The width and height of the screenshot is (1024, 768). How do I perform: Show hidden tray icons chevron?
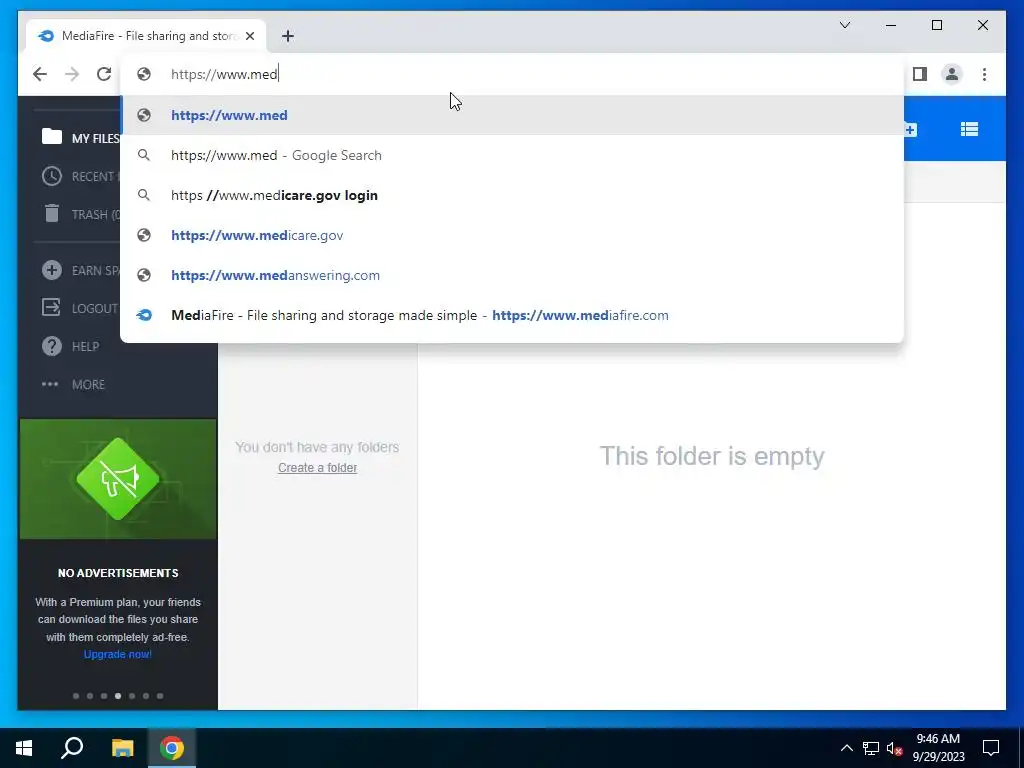[x=846, y=748]
